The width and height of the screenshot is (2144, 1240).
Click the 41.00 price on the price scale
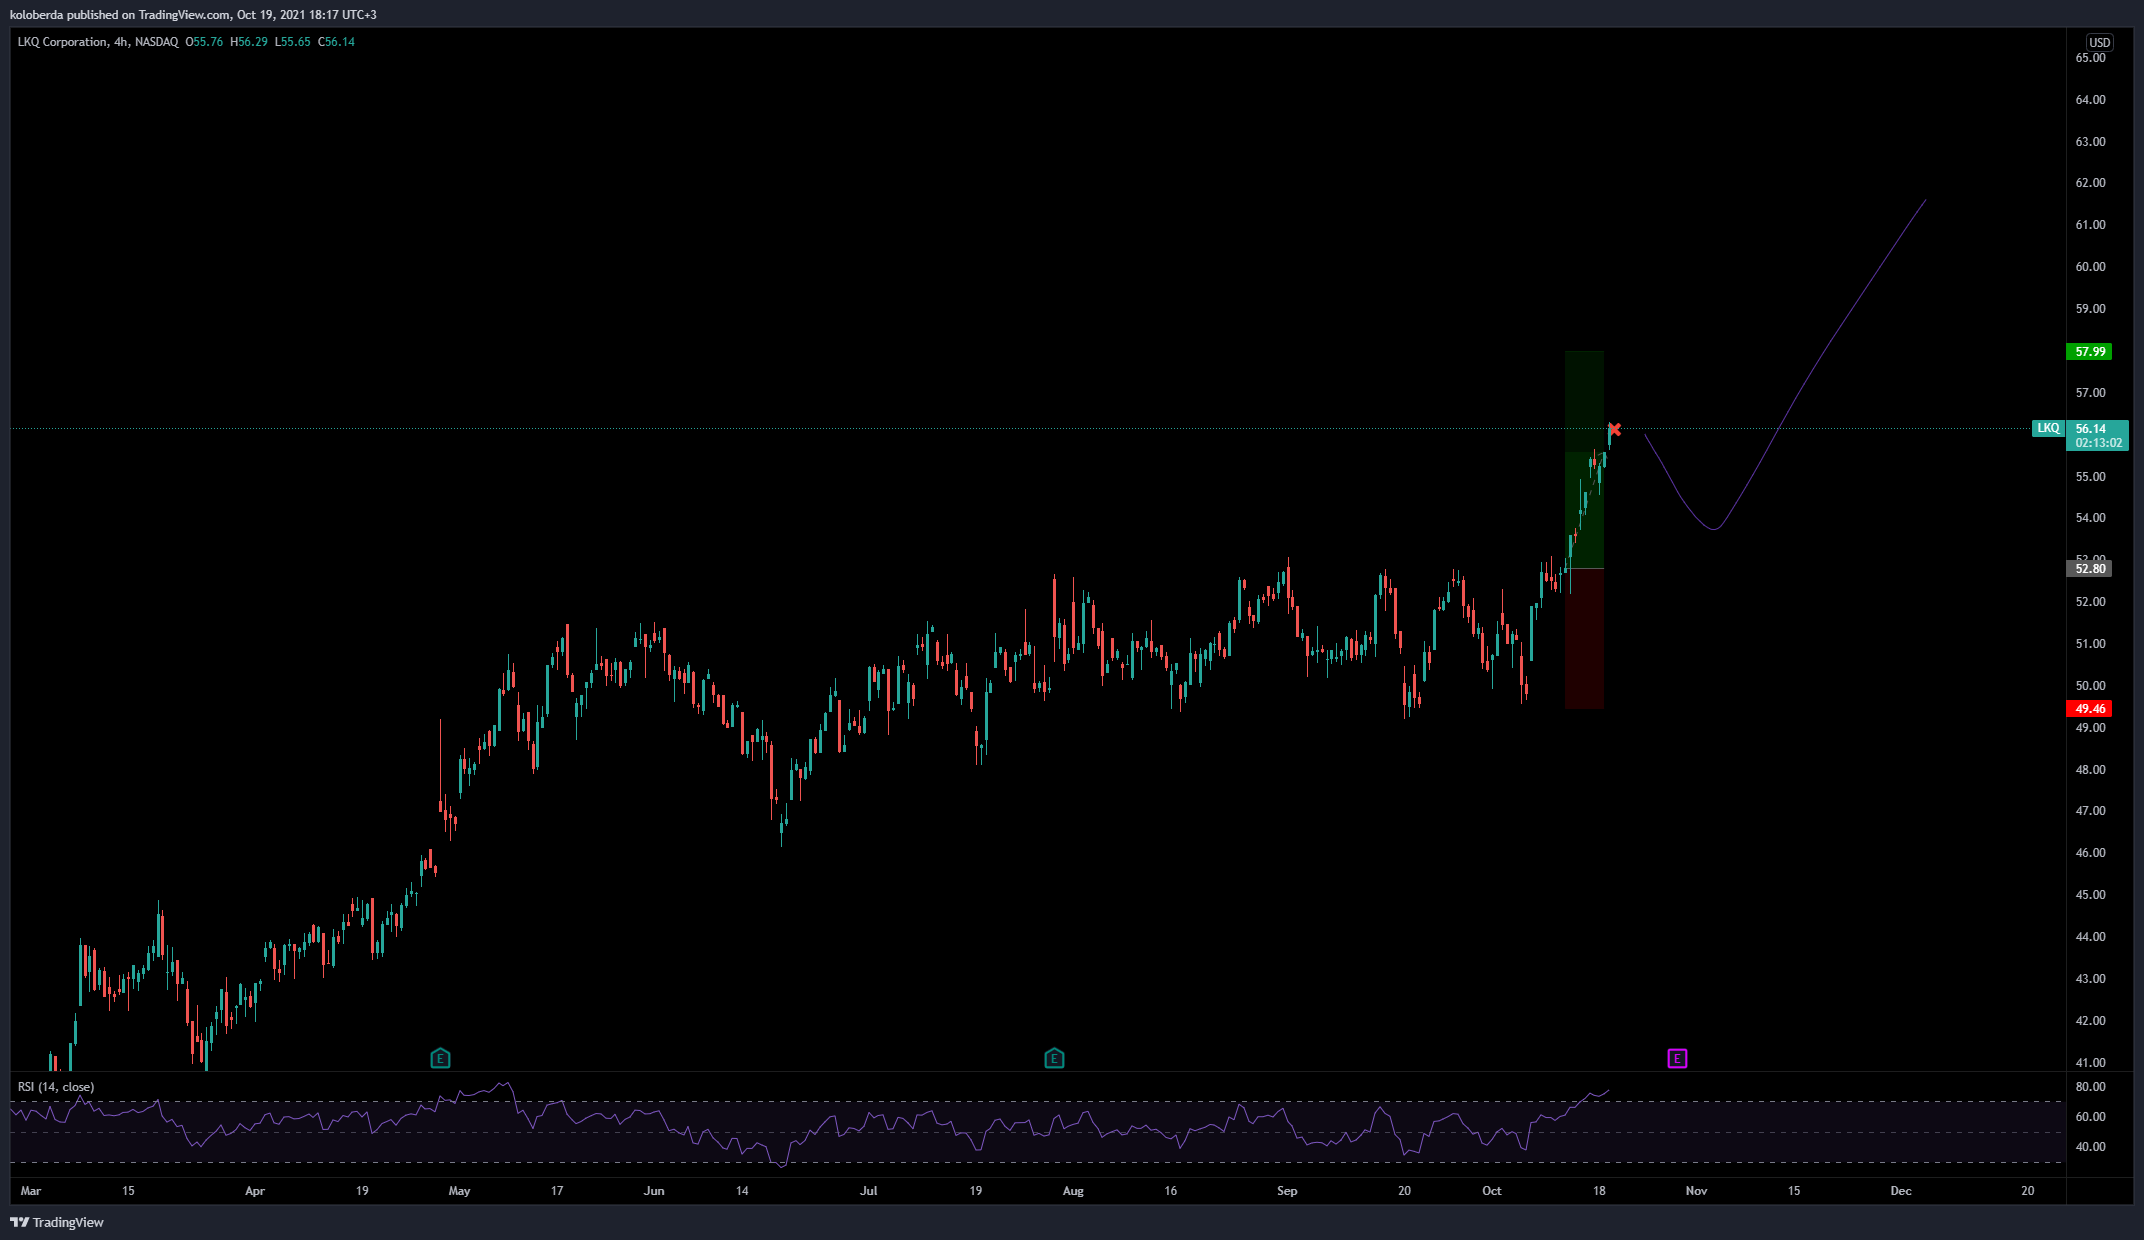[x=2090, y=1063]
